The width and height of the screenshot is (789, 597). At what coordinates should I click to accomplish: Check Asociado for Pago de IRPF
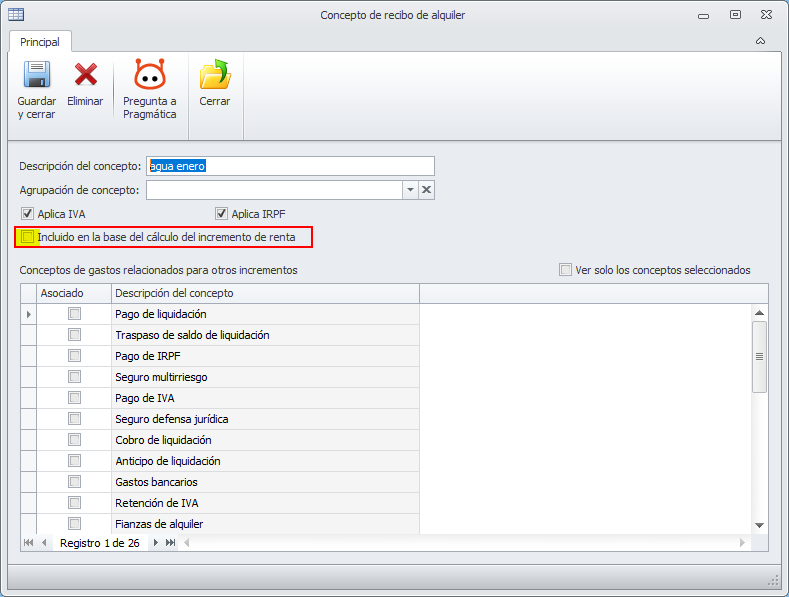tap(74, 356)
